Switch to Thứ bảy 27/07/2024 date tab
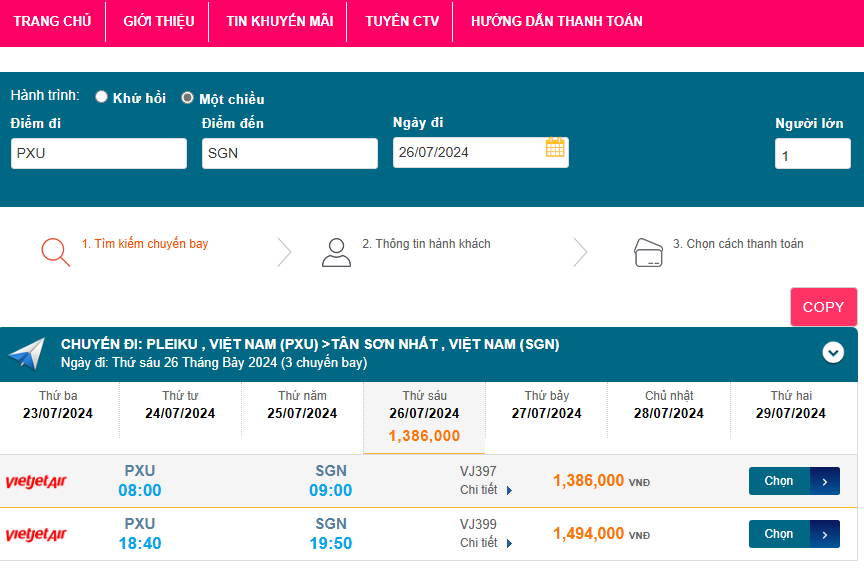 tap(547, 405)
